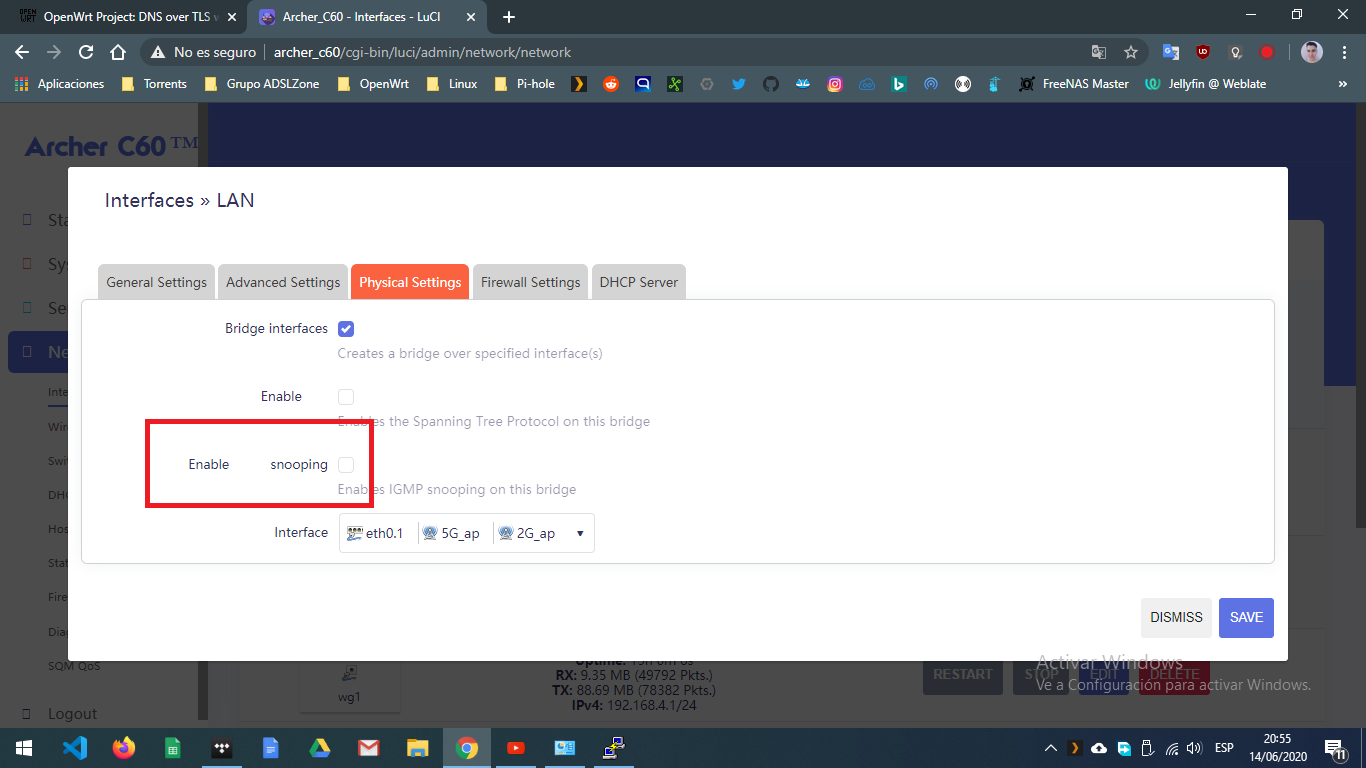Open the Reddit bookmark
Screen dimensions: 1366x768
(x=611, y=84)
